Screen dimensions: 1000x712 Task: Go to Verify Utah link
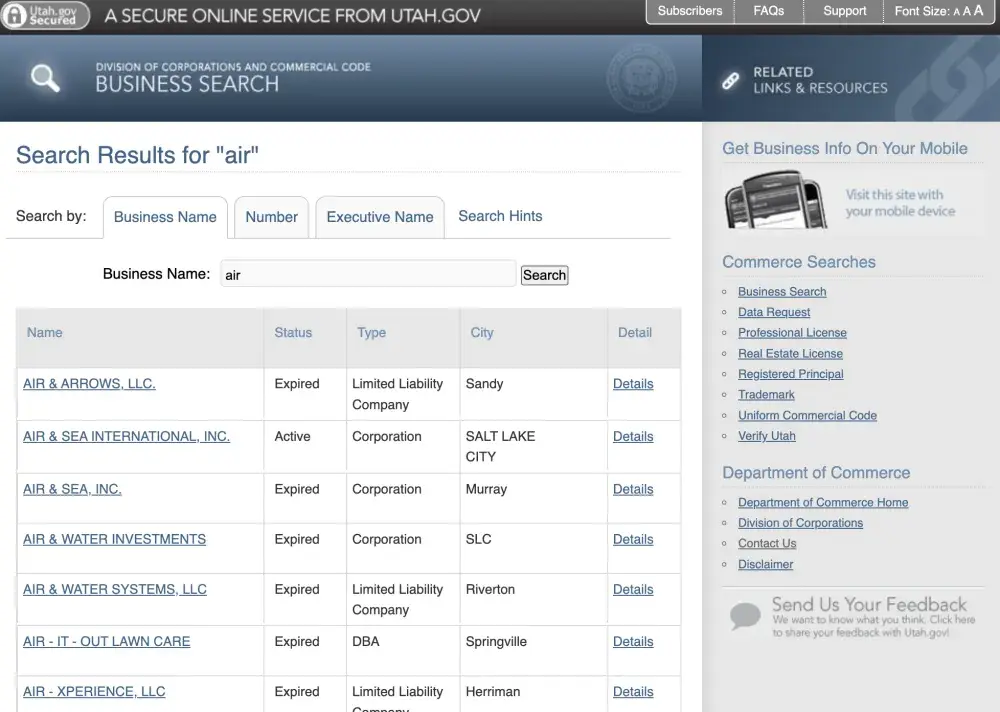point(766,436)
